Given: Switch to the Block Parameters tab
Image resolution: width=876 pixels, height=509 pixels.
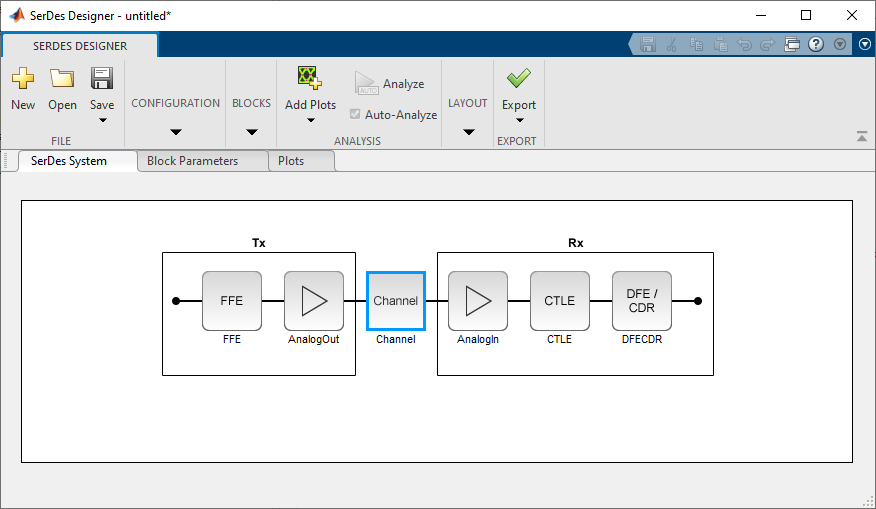Looking at the screenshot, I should pyautogui.click(x=192, y=161).
